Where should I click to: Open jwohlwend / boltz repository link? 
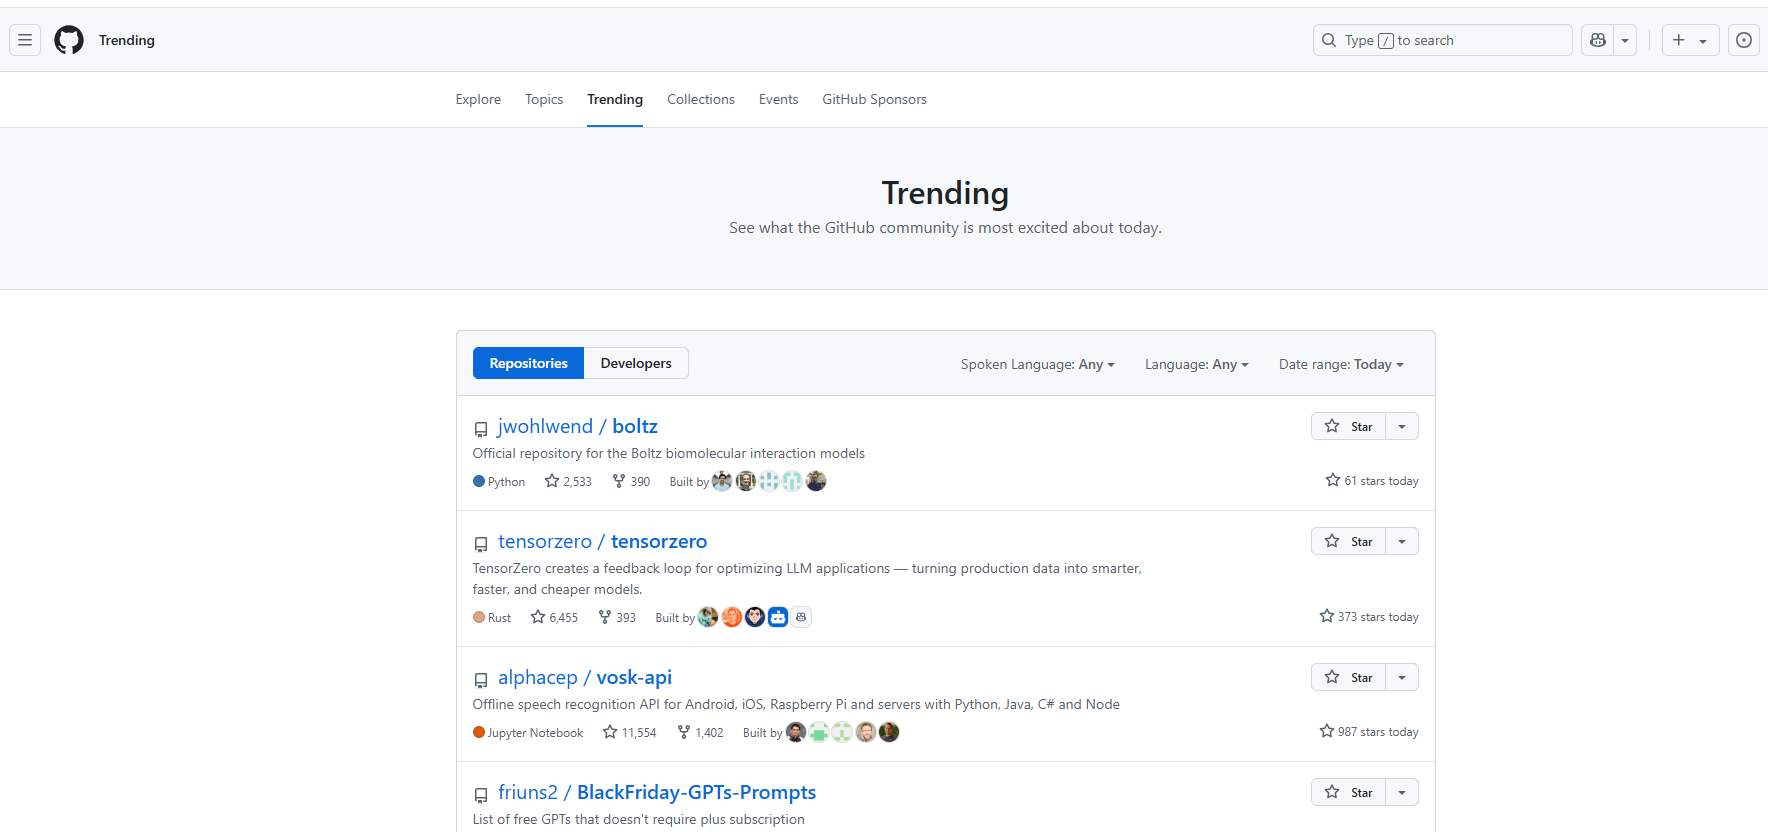click(577, 426)
